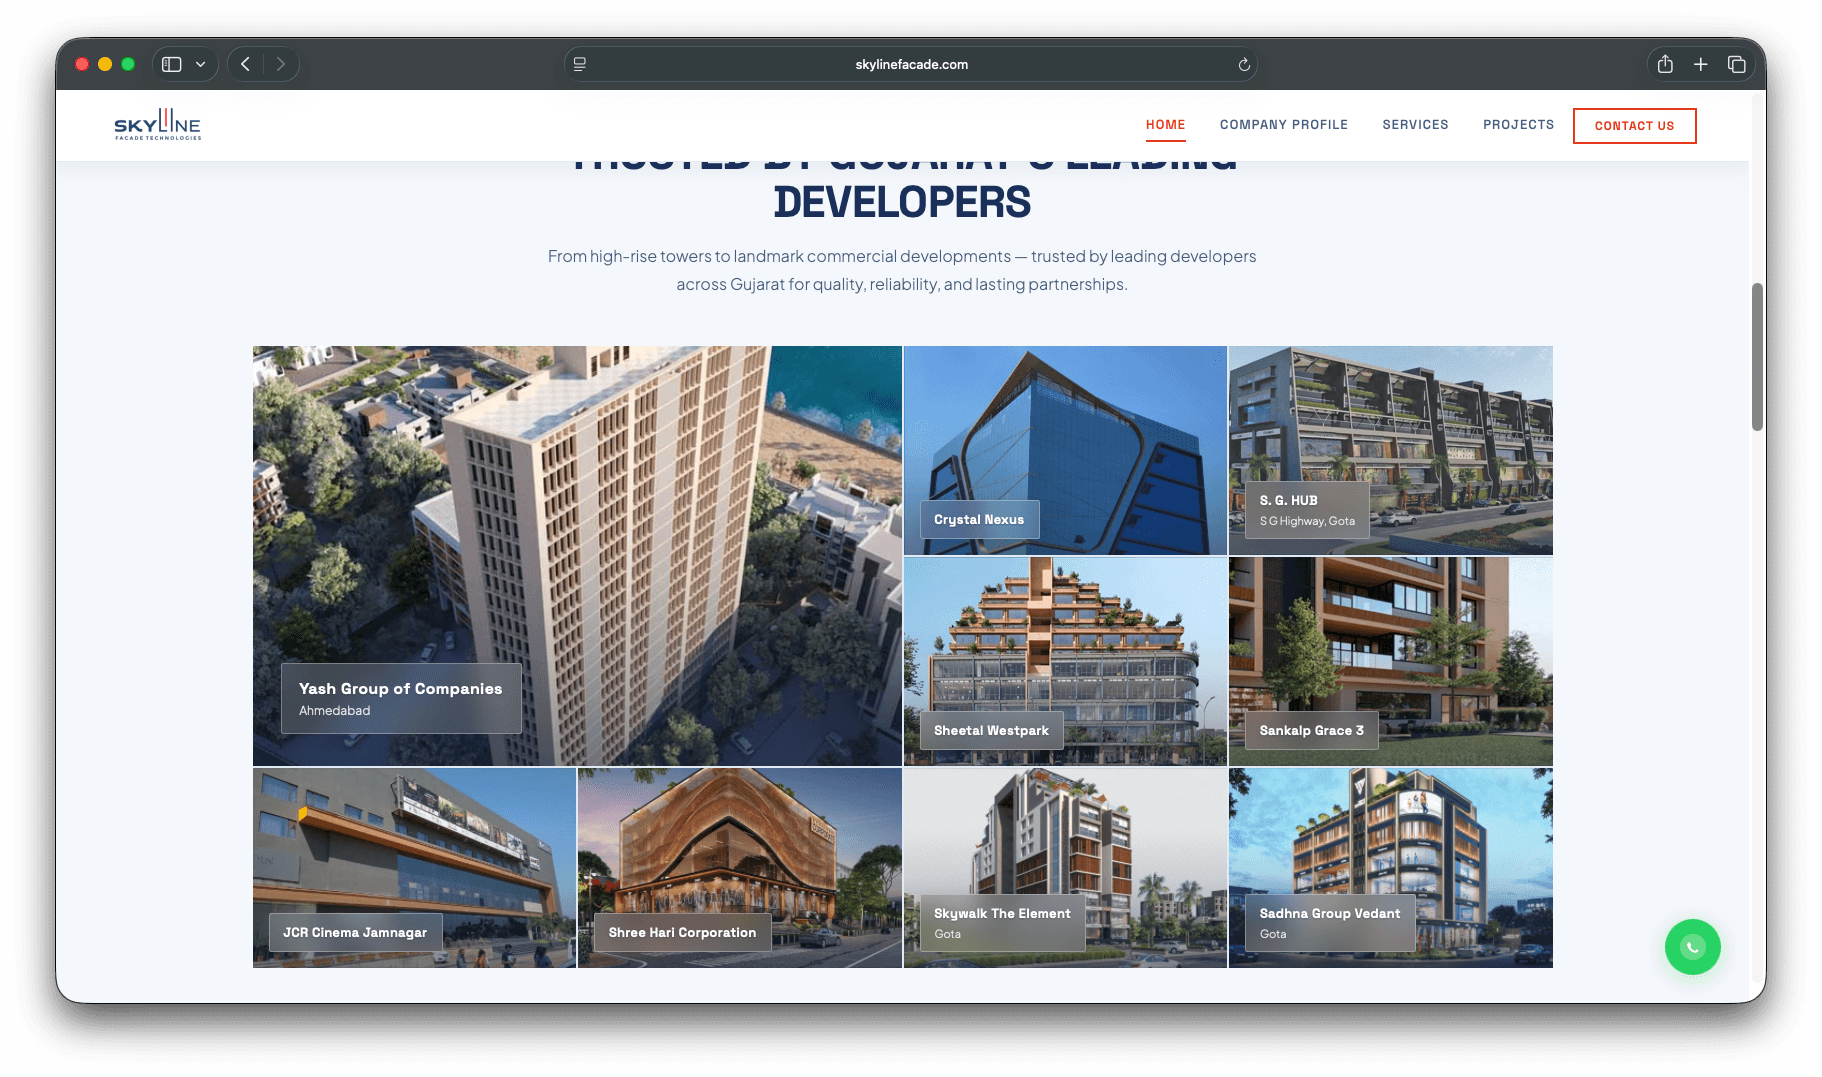
Task: Add a new tab with the plus icon
Action: [1700, 64]
